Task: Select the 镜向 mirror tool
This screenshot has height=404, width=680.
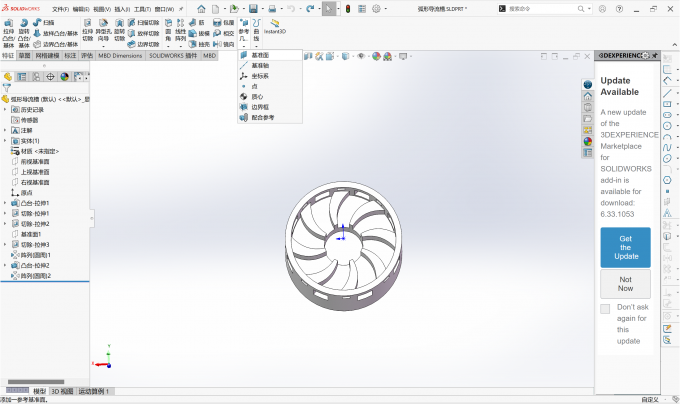Action: pyautogui.click(x=224, y=44)
